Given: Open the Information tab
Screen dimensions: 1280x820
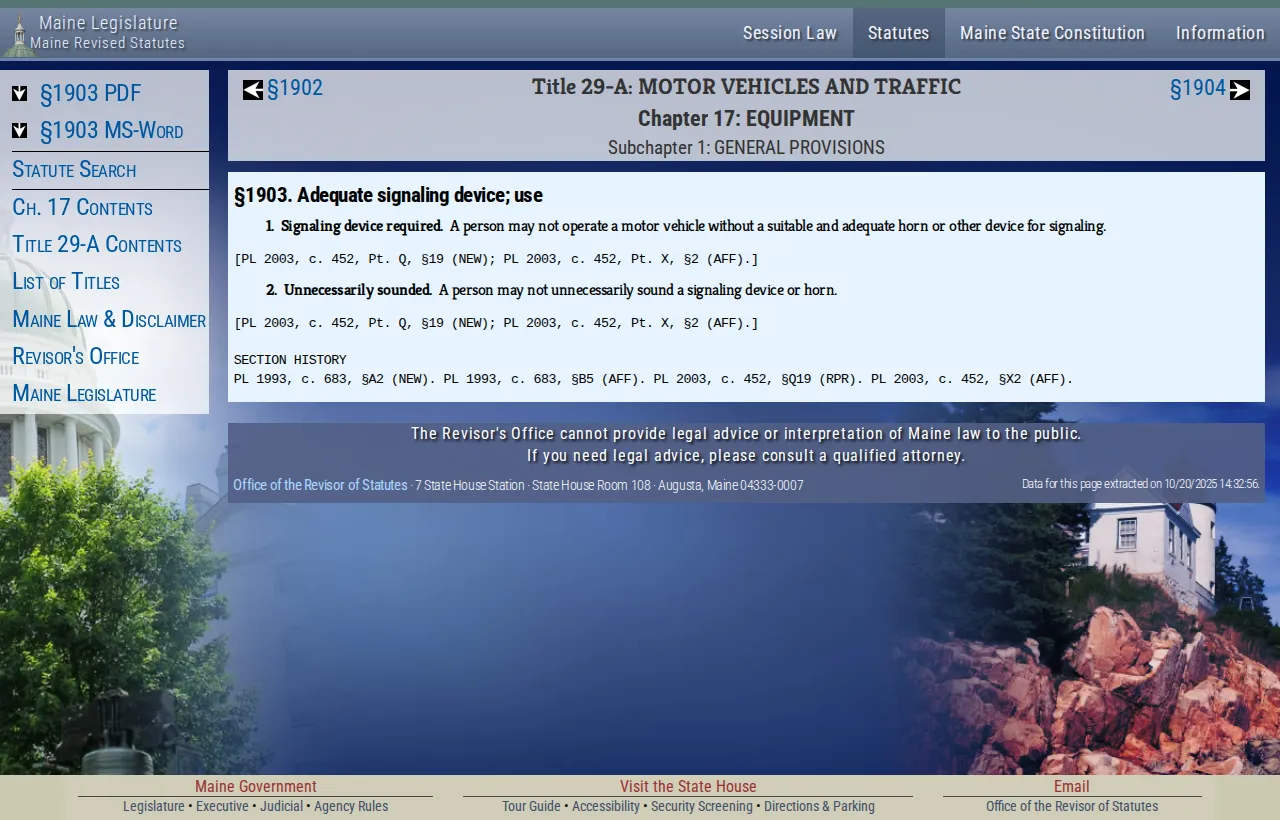Looking at the screenshot, I should tap(1220, 33).
